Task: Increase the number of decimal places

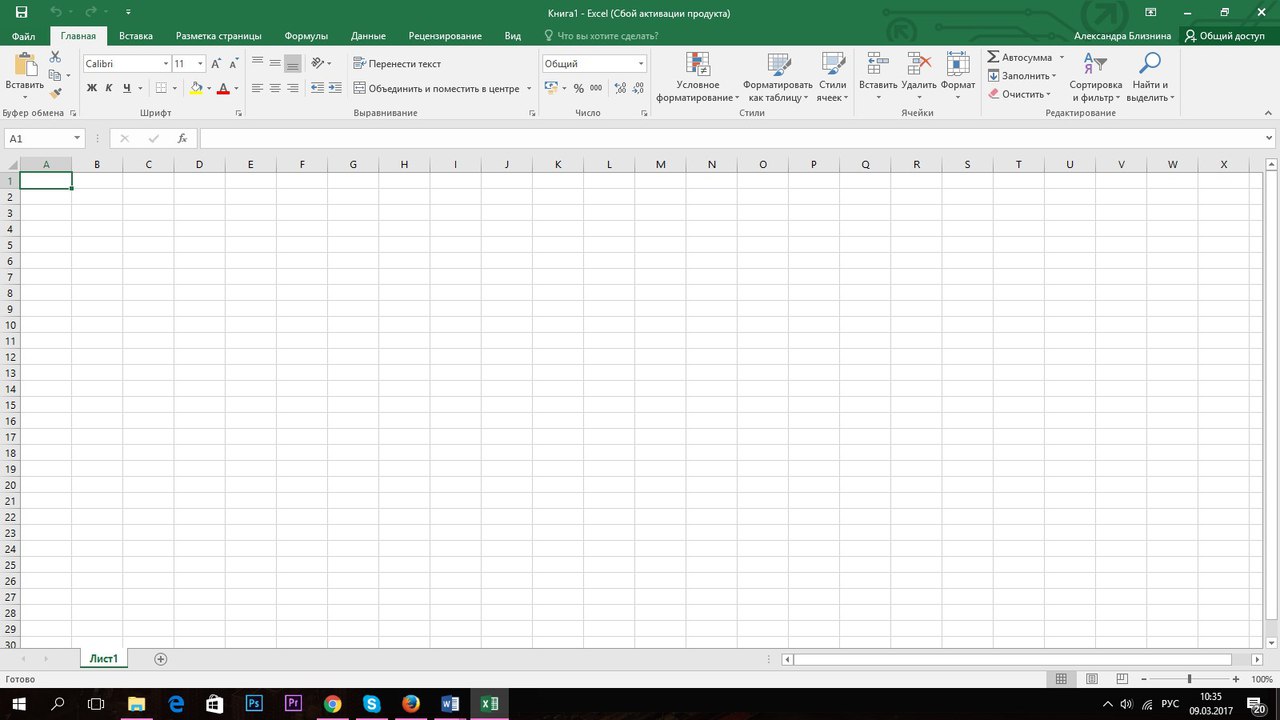Action: coord(620,88)
